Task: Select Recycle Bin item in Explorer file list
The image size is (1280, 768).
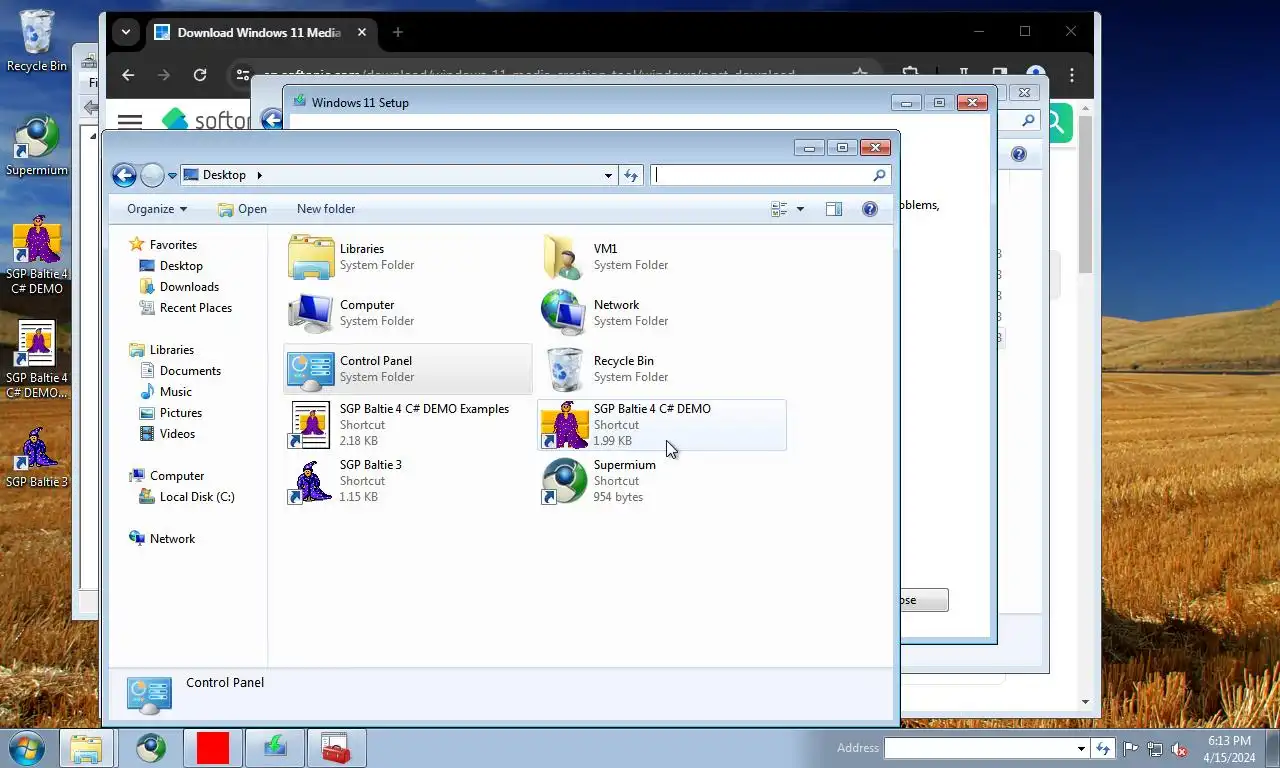Action: 662,369
